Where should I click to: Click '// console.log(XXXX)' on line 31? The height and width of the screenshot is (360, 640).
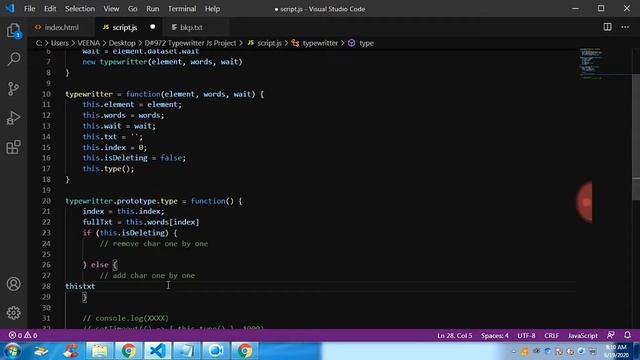click(126, 318)
